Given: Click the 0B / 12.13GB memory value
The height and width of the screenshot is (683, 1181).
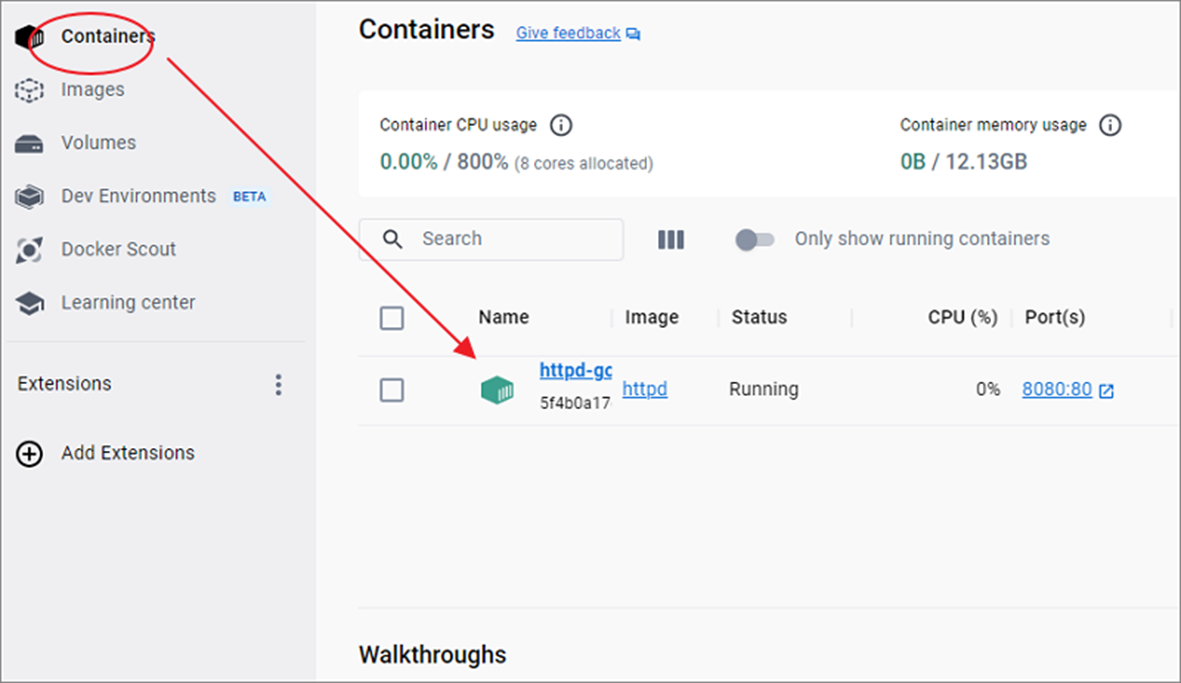Looking at the screenshot, I should tap(963, 162).
